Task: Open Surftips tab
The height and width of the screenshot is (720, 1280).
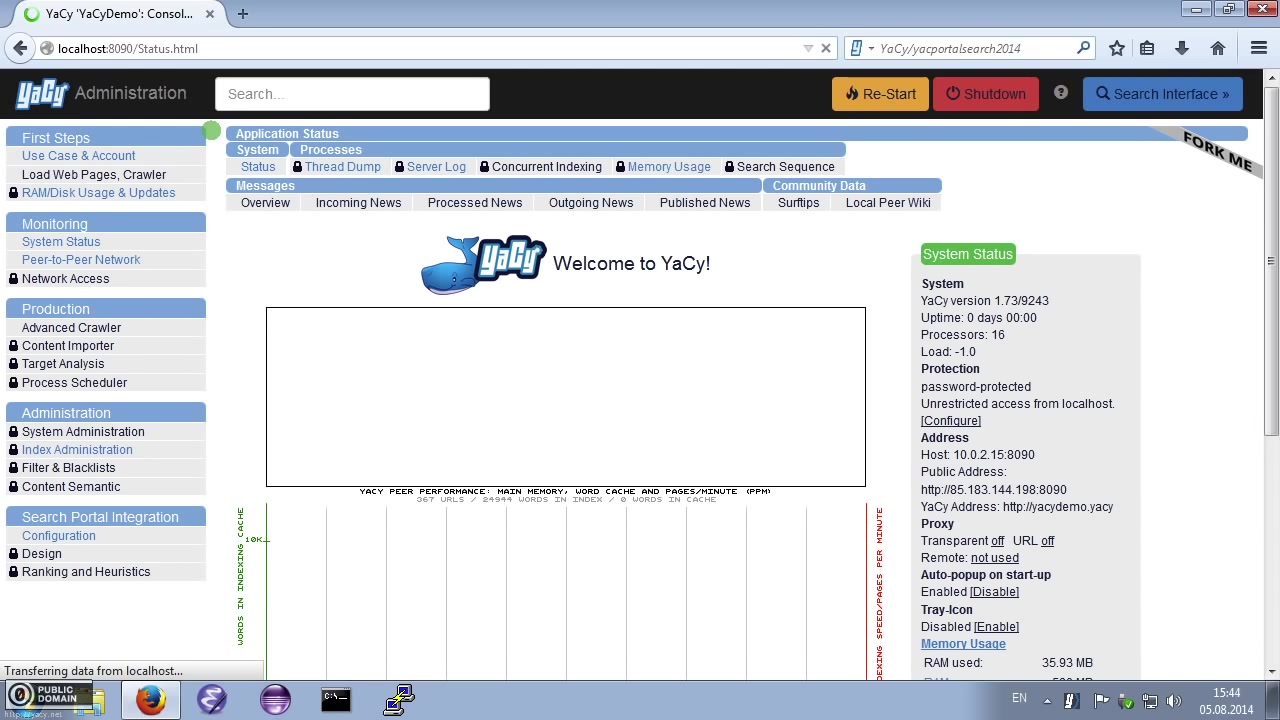Action: click(799, 203)
